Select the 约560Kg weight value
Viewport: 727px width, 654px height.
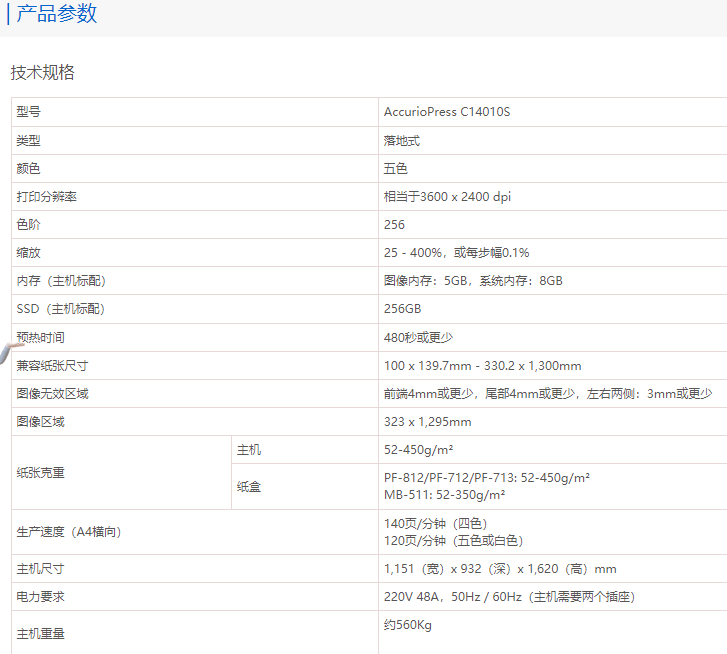(408, 625)
